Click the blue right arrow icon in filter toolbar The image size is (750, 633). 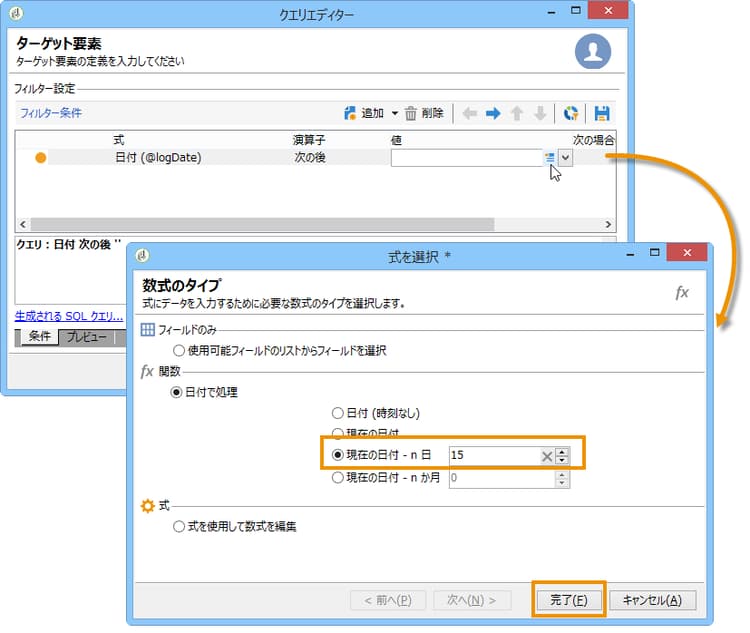click(493, 113)
